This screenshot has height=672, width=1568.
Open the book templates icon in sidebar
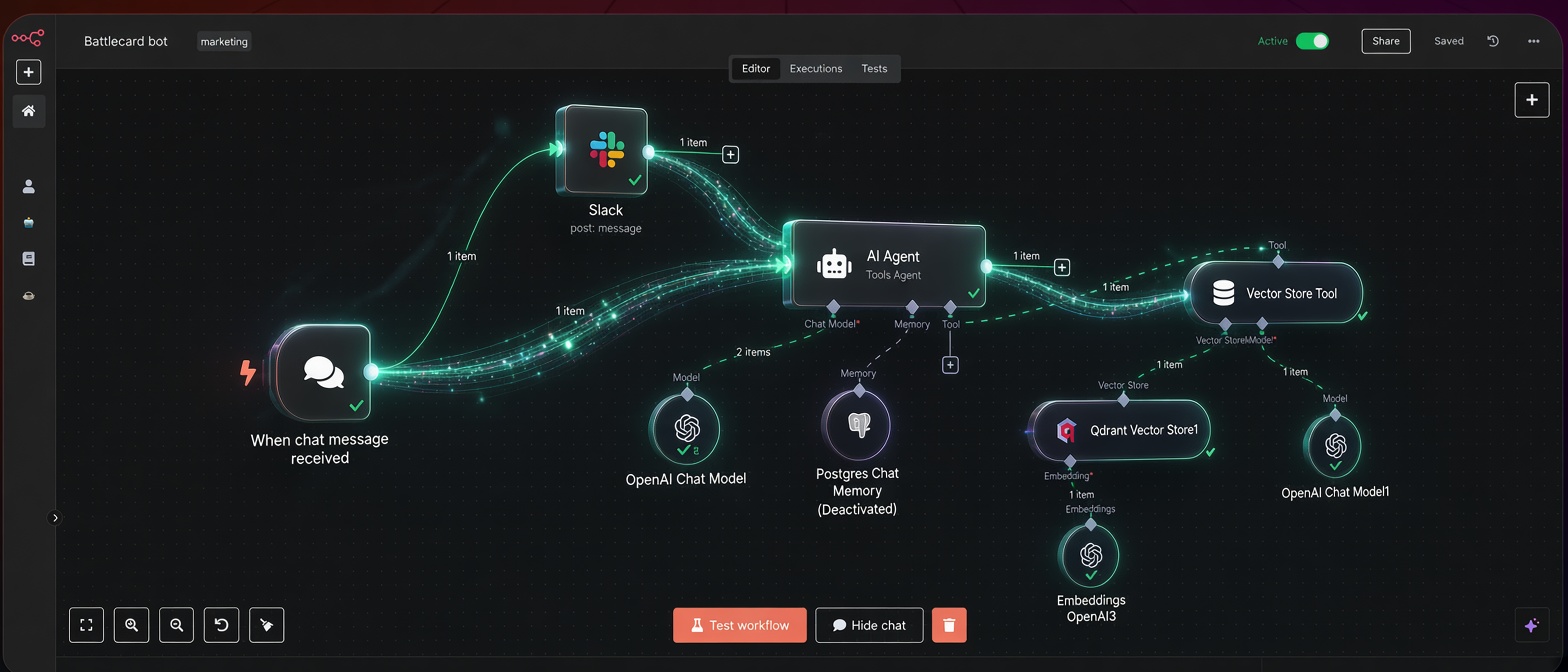click(28, 259)
